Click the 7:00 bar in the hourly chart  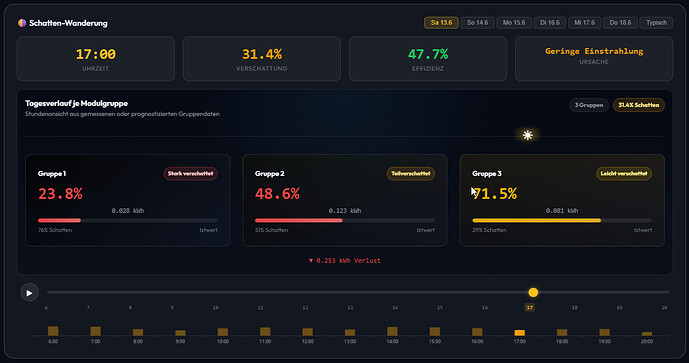(95, 331)
